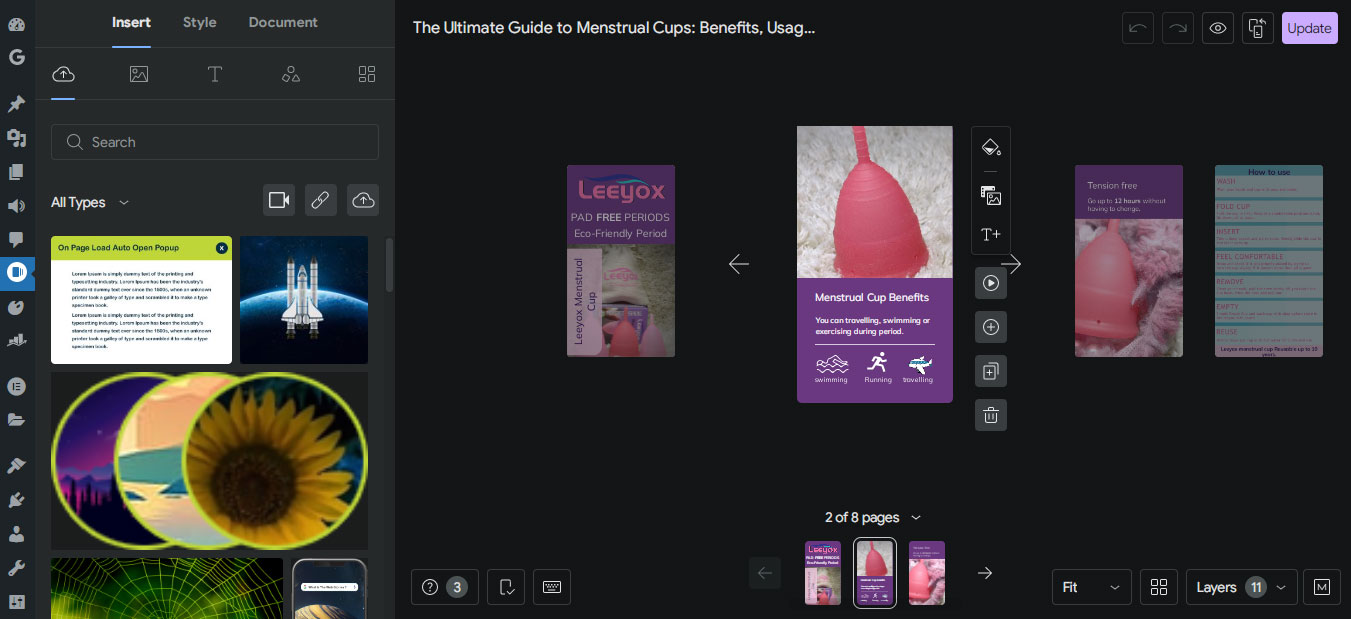This screenshot has height=619, width=1351.
Task: Open the WordPress Plugins sidebar icon
Action: (16, 500)
